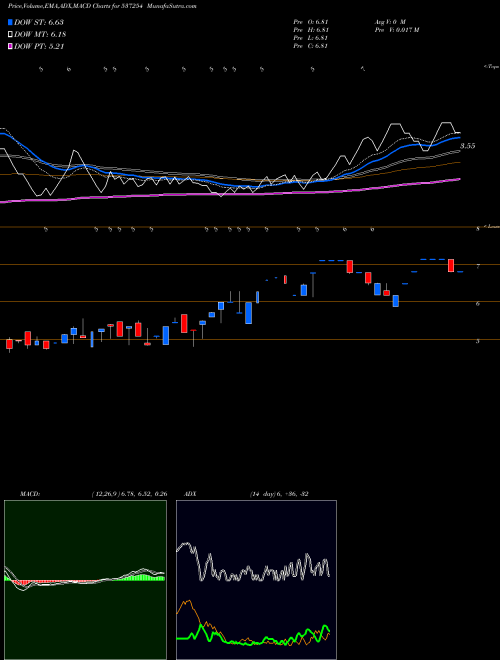Select the 'DOW ST: 6.63' legend label
500x660 pixels.
pos(39,22)
